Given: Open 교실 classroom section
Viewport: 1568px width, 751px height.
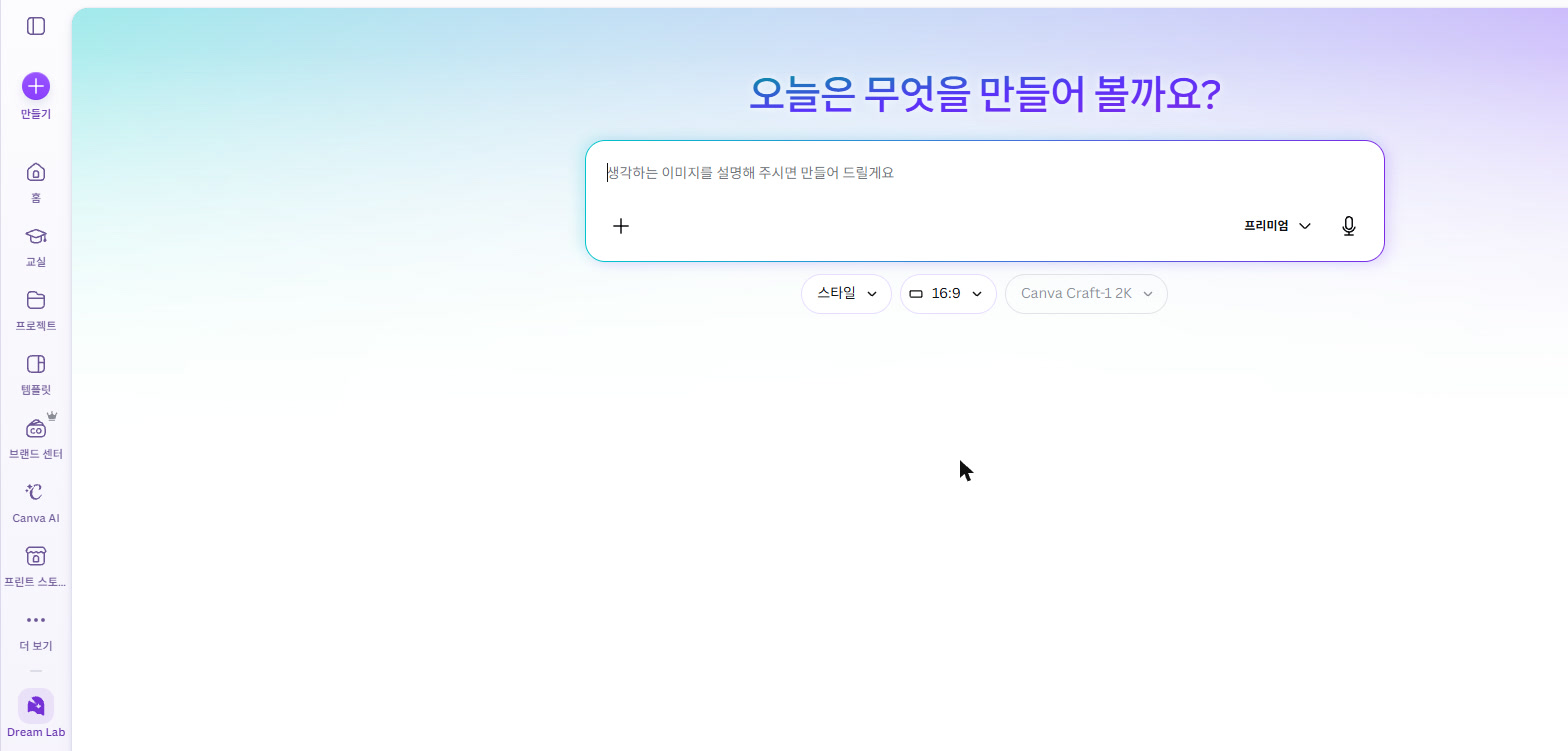Looking at the screenshot, I should pyautogui.click(x=36, y=246).
